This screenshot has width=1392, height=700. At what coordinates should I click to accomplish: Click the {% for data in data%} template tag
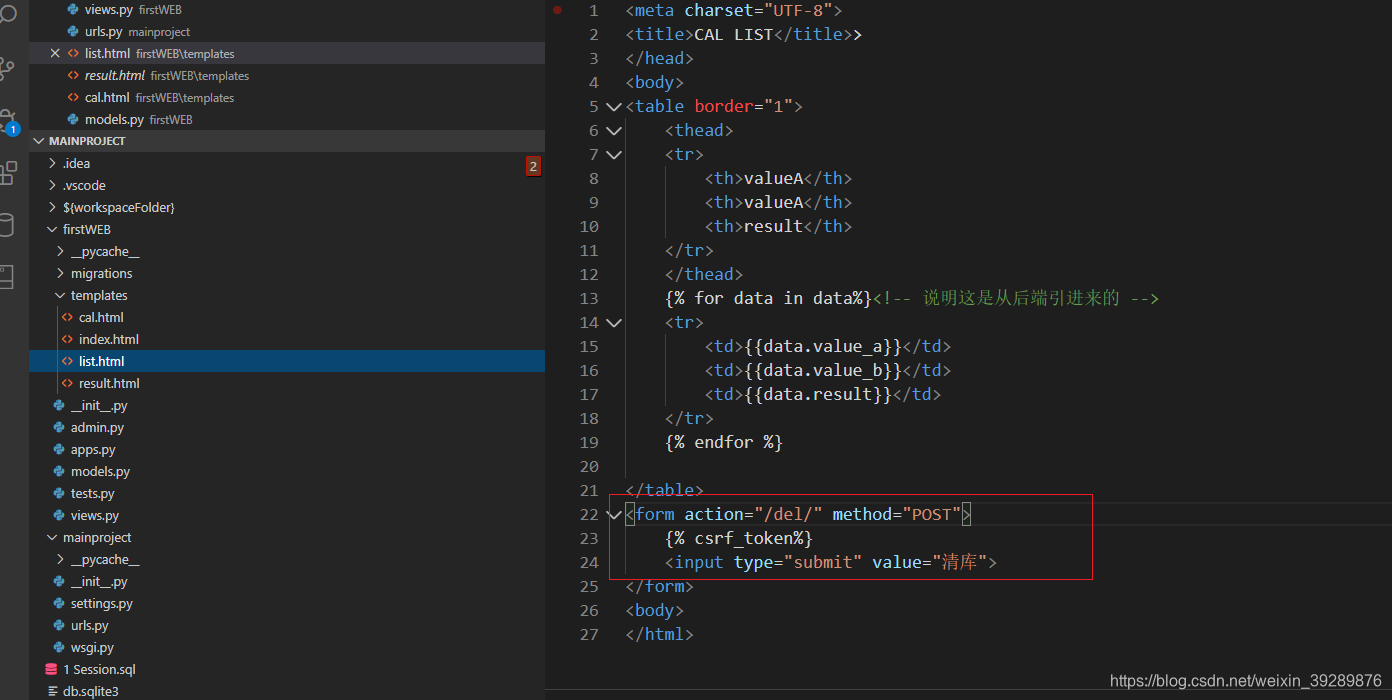click(768, 298)
